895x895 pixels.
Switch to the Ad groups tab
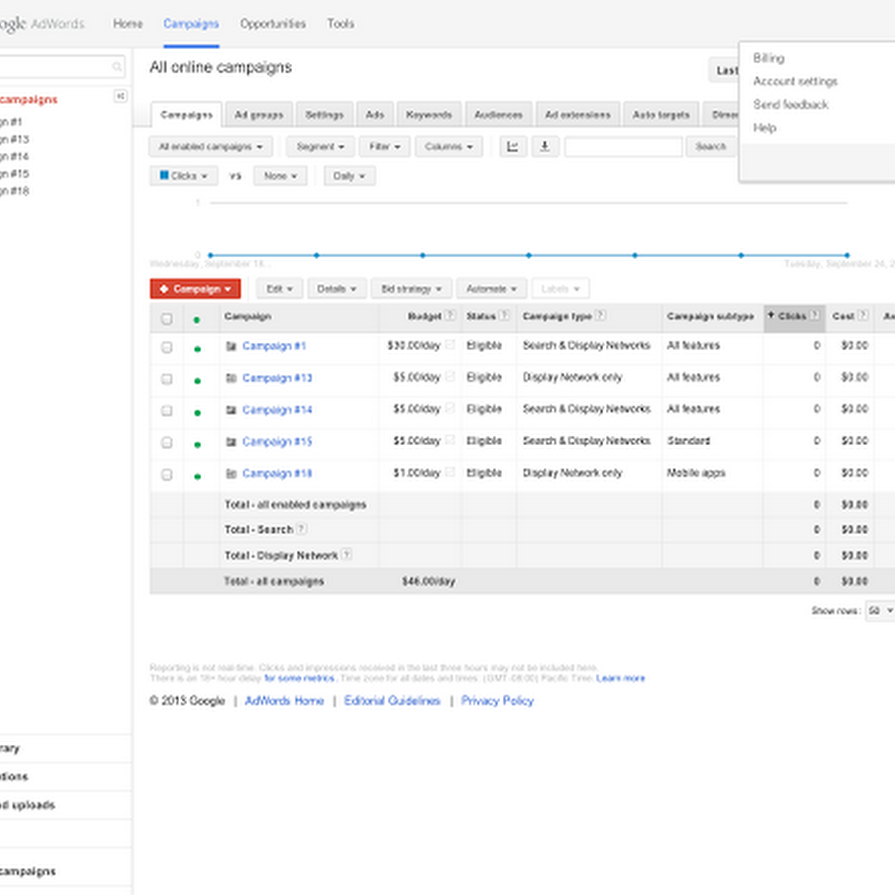pos(259,115)
